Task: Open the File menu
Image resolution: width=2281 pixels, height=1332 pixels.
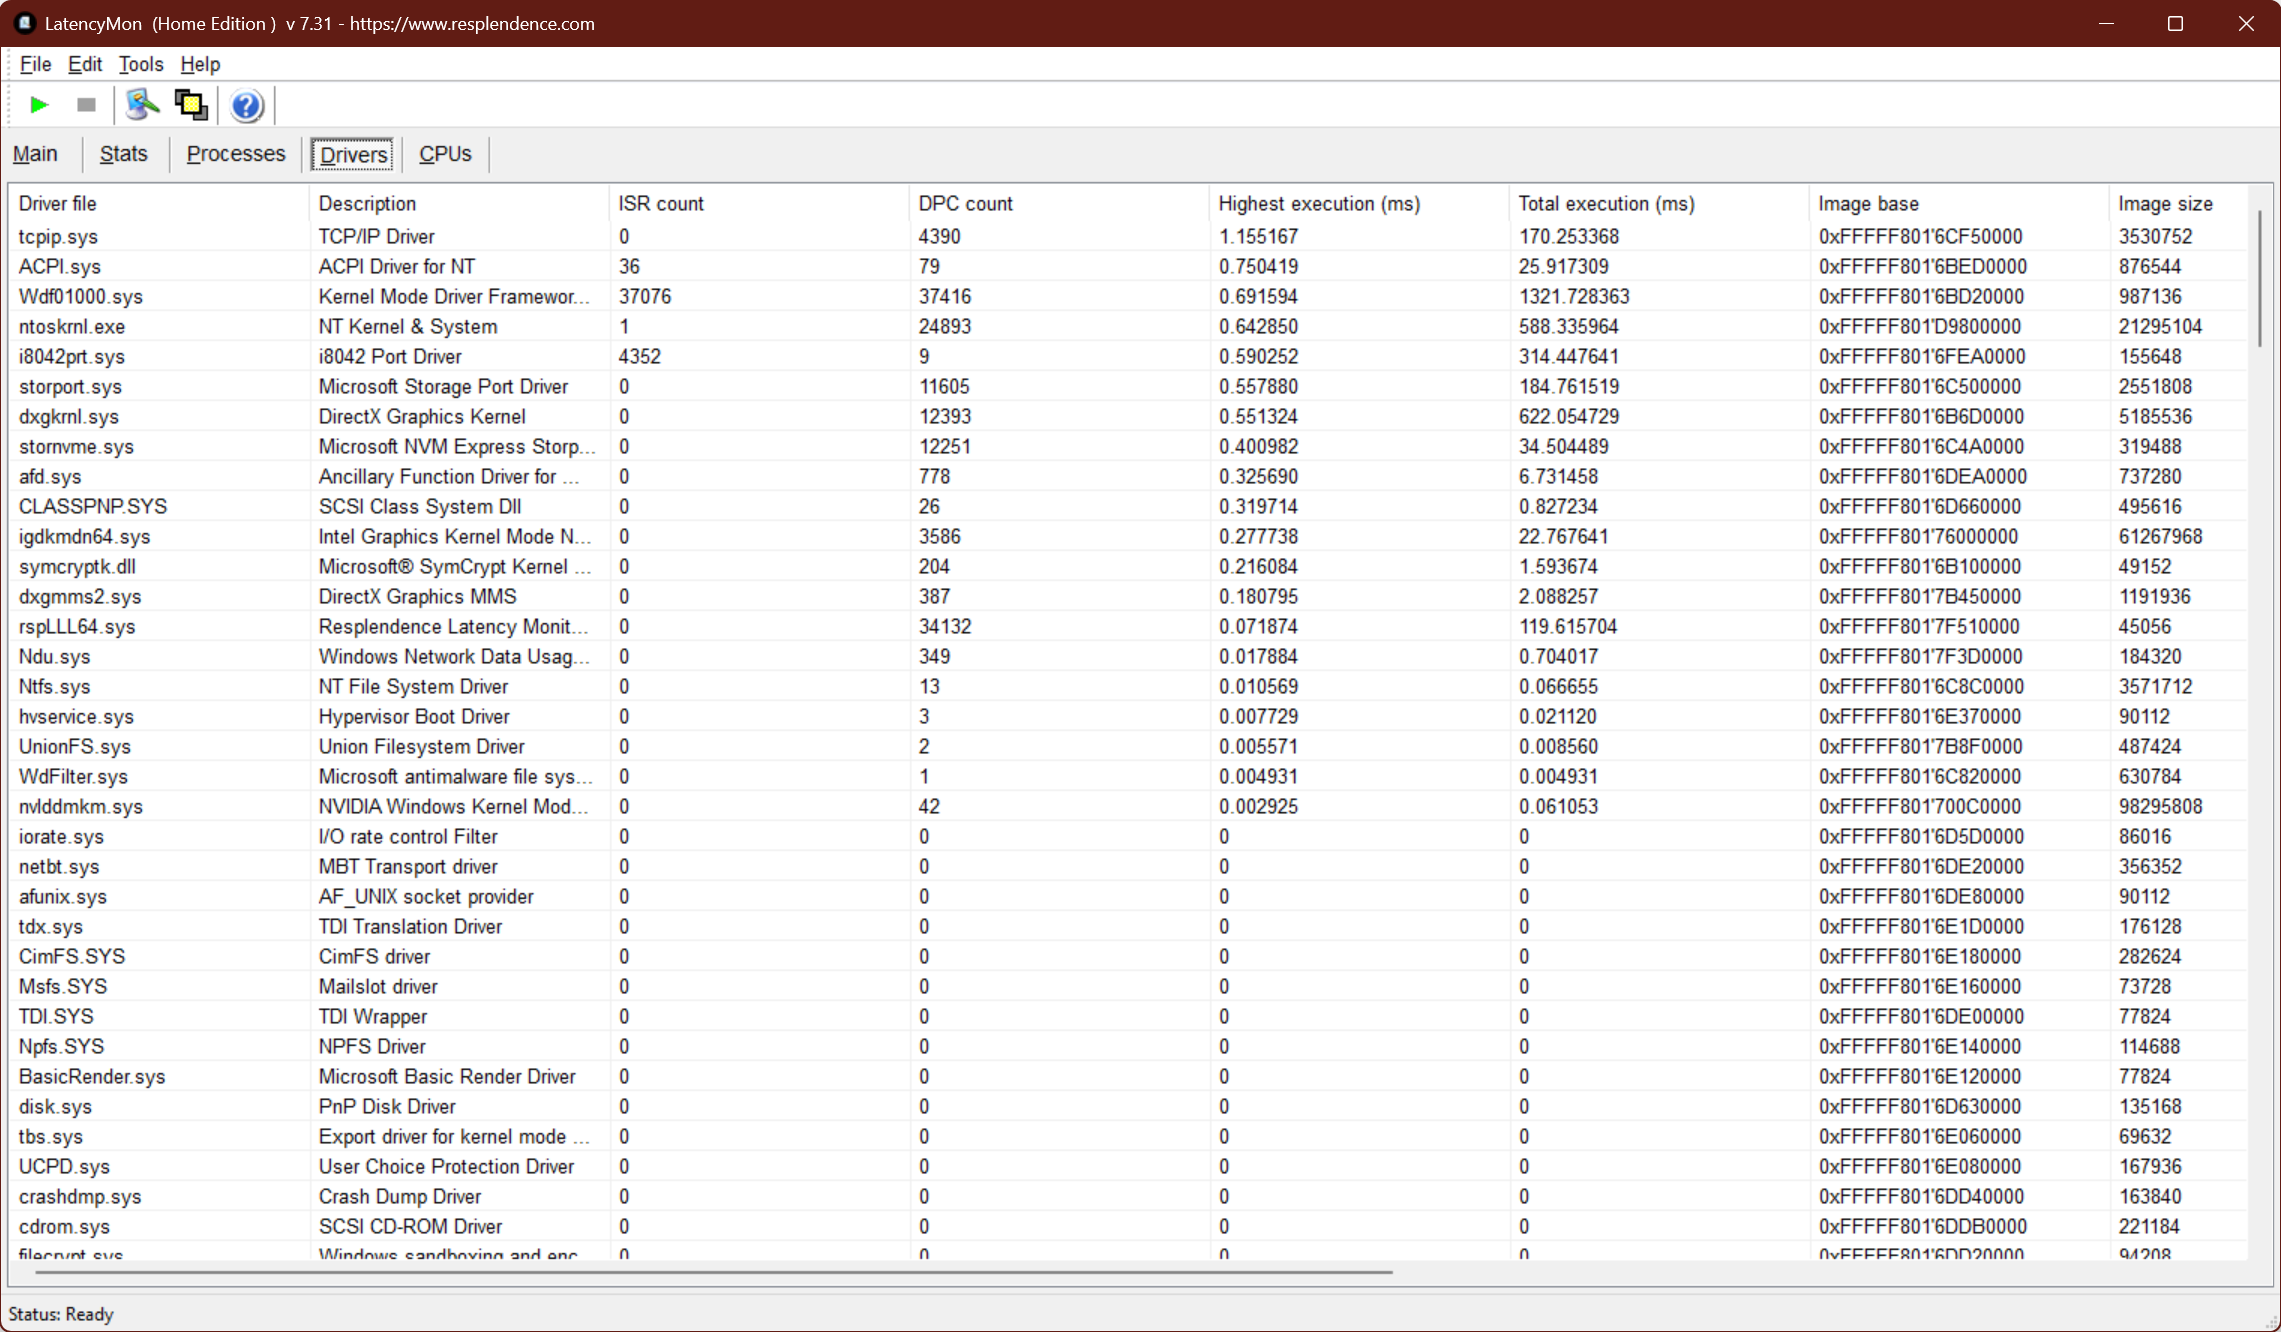Action: (35, 64)
